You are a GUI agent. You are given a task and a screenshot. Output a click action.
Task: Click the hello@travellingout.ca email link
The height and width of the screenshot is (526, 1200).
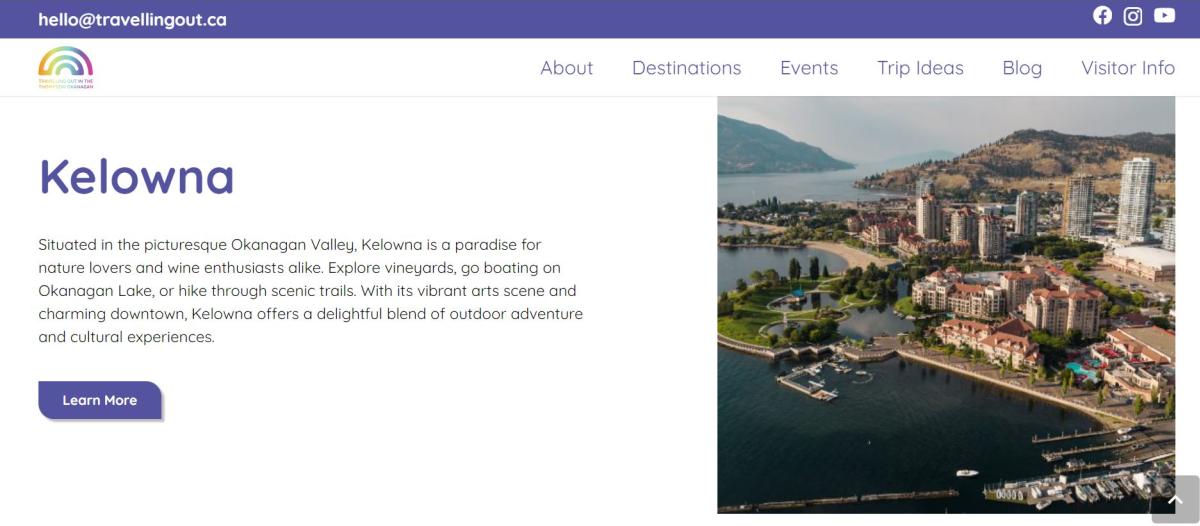[x=132, y=19]
